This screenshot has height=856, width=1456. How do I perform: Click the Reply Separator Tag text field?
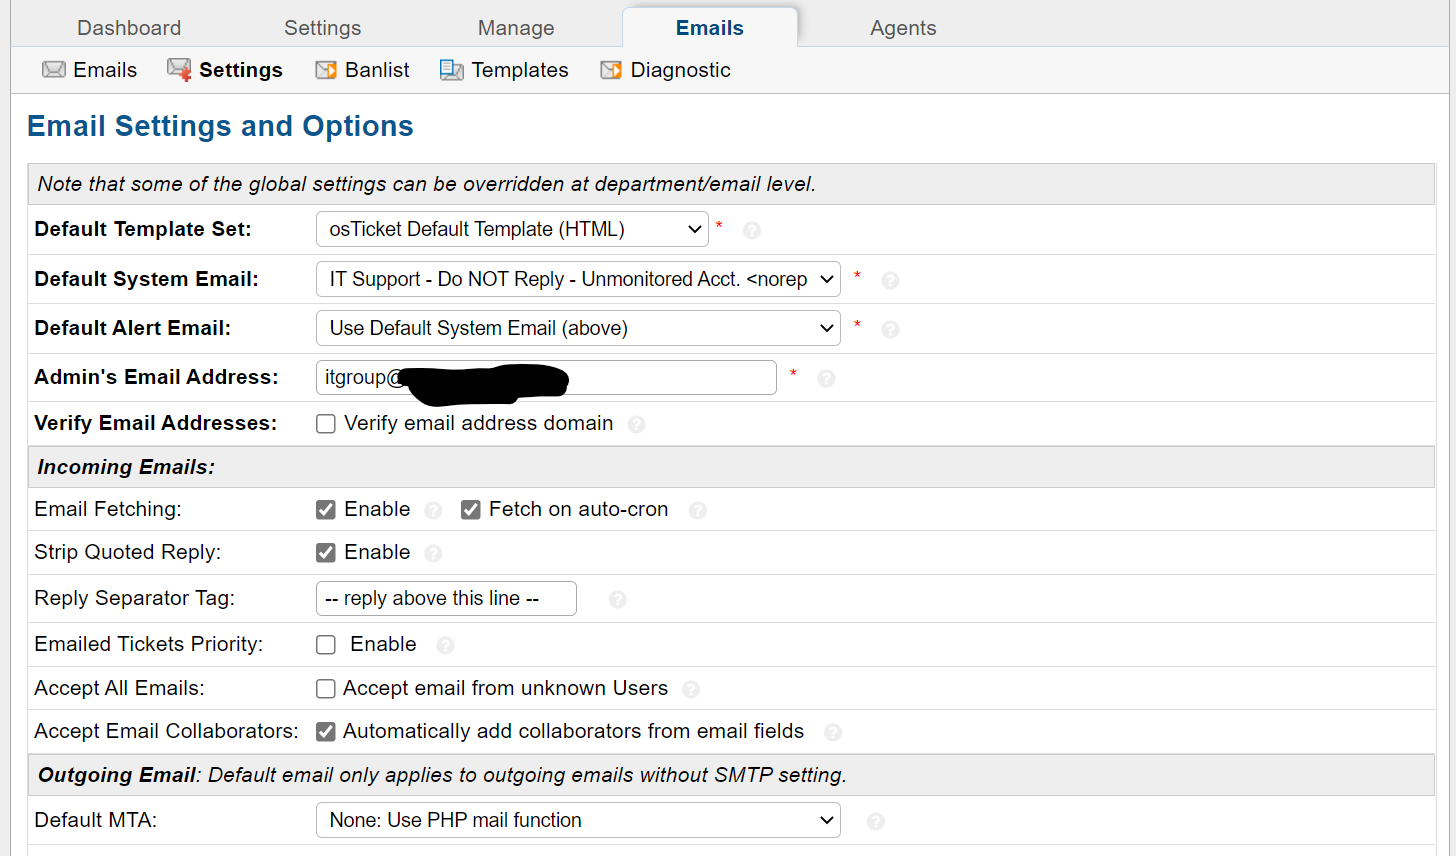446,598
